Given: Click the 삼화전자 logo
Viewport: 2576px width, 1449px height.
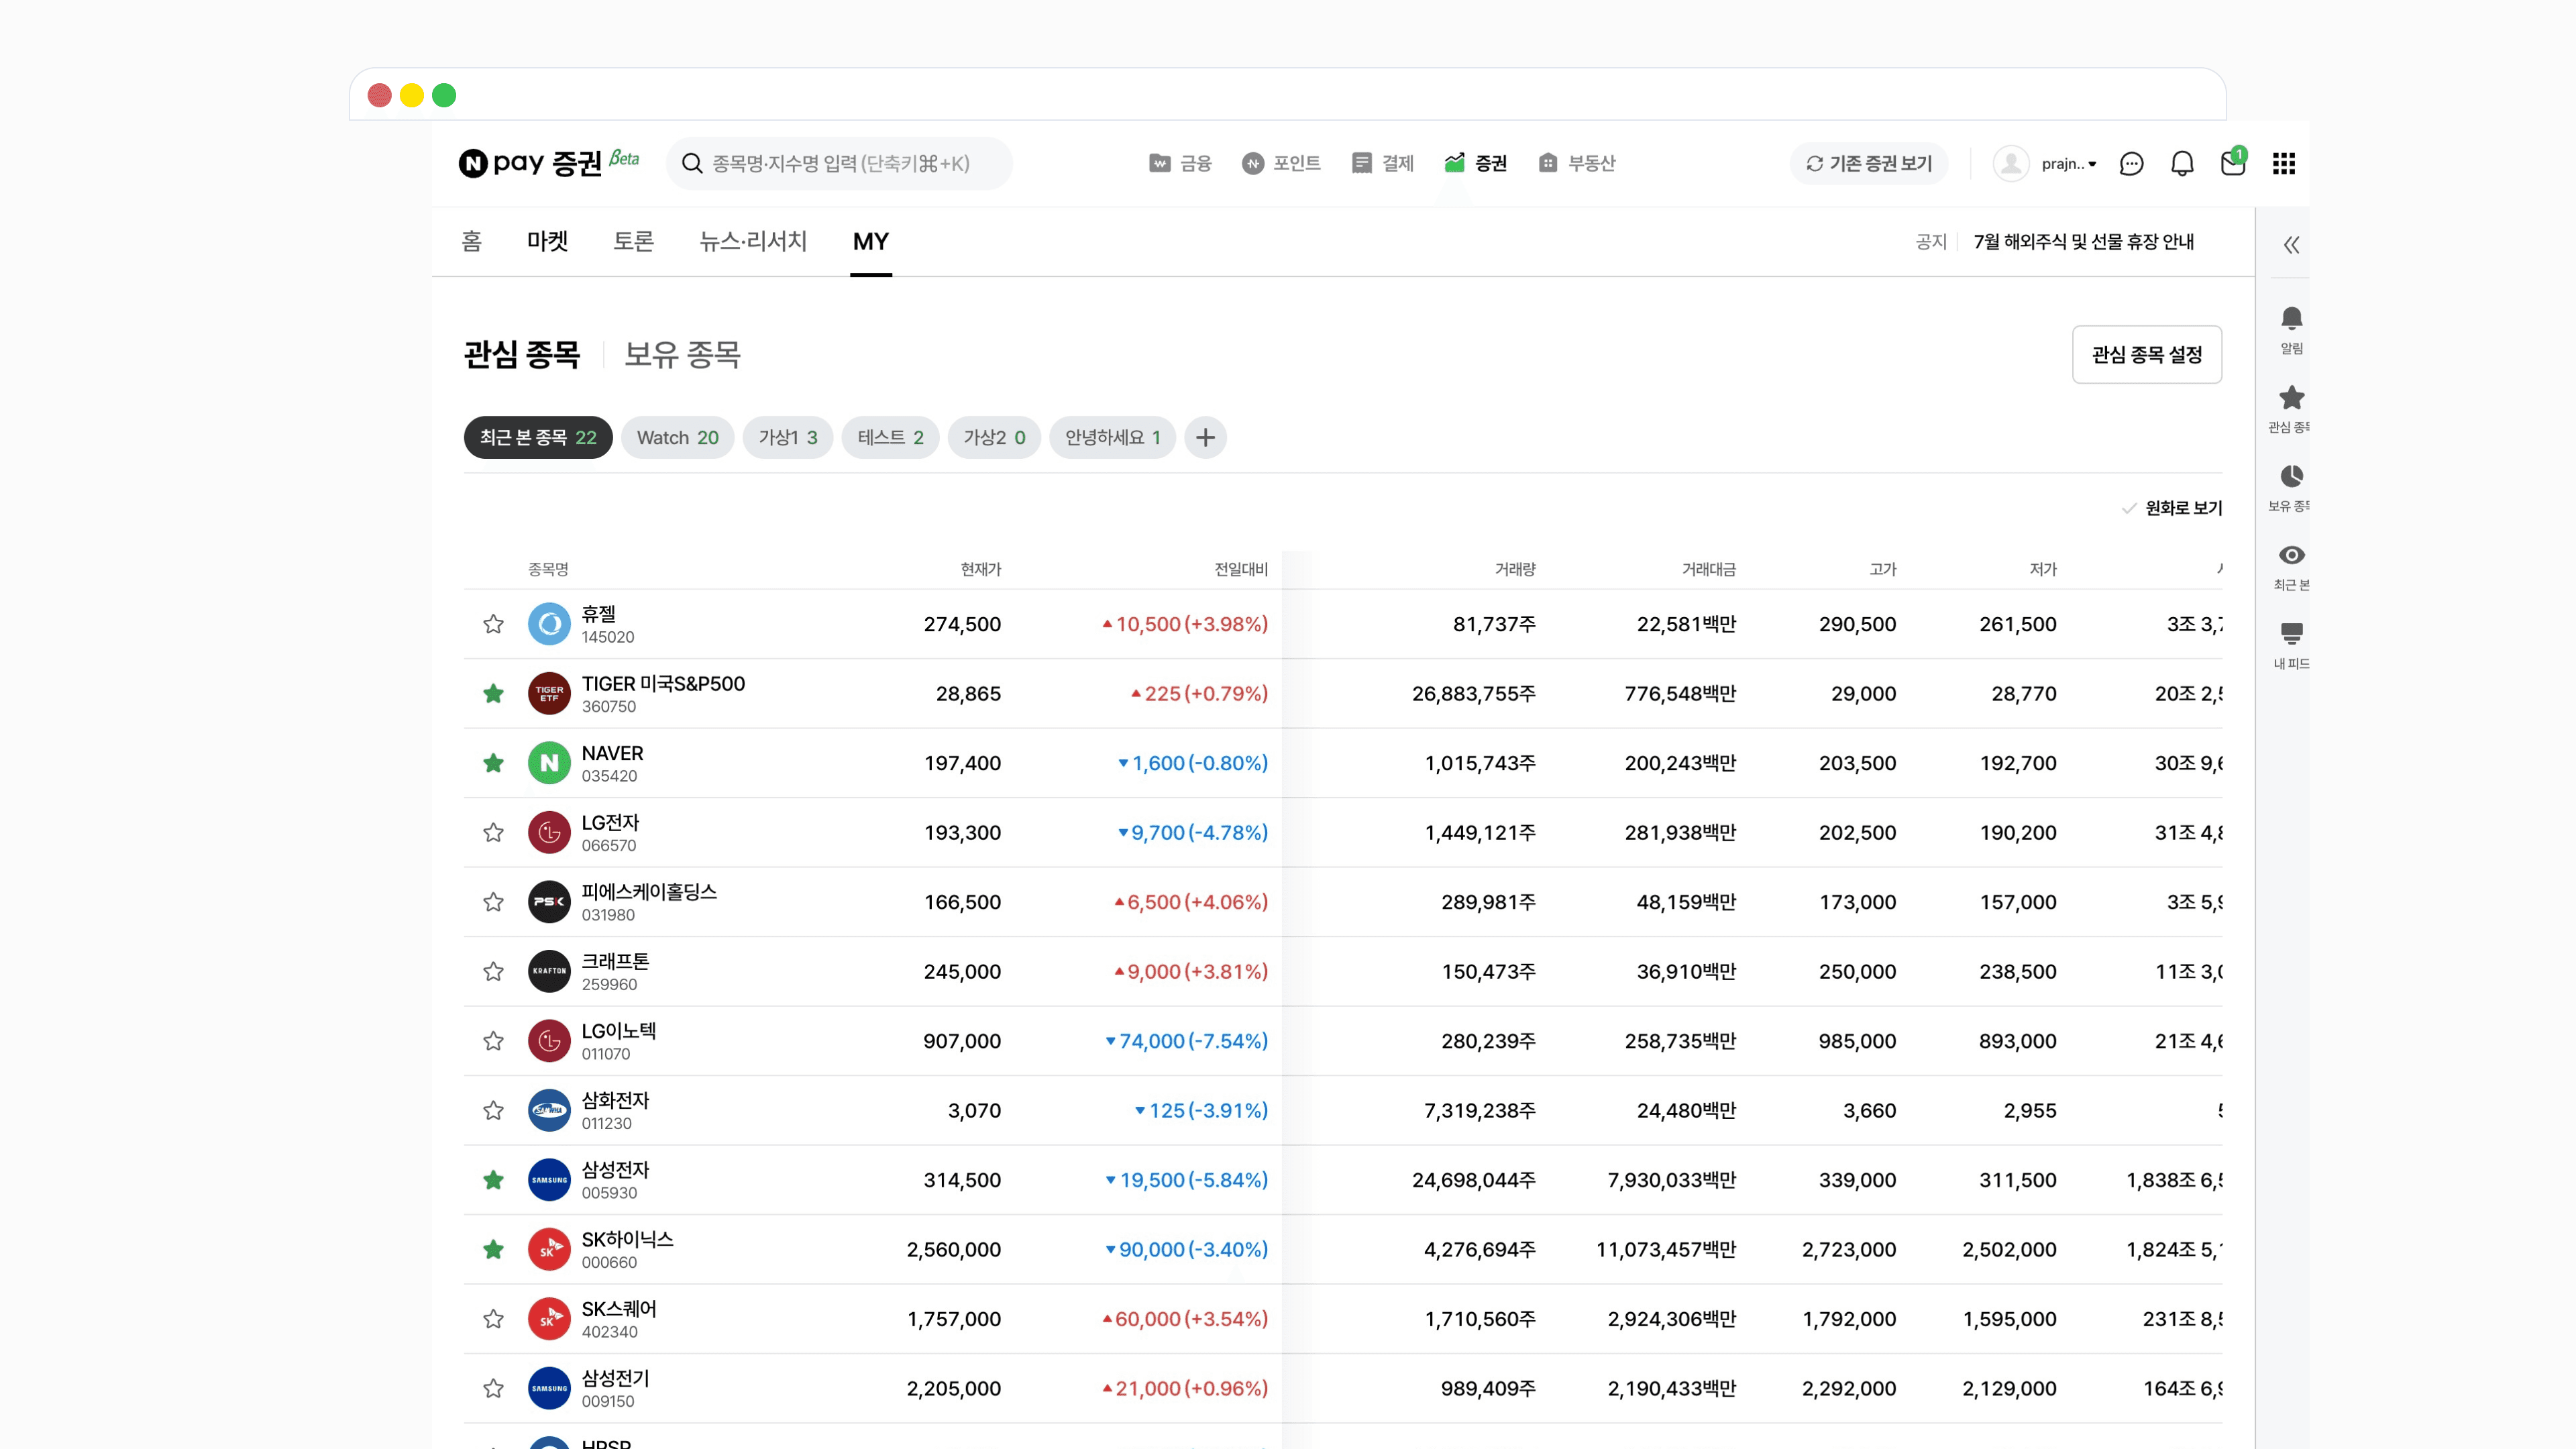Looking at the screenshot, I should [x=549, y=1110].
